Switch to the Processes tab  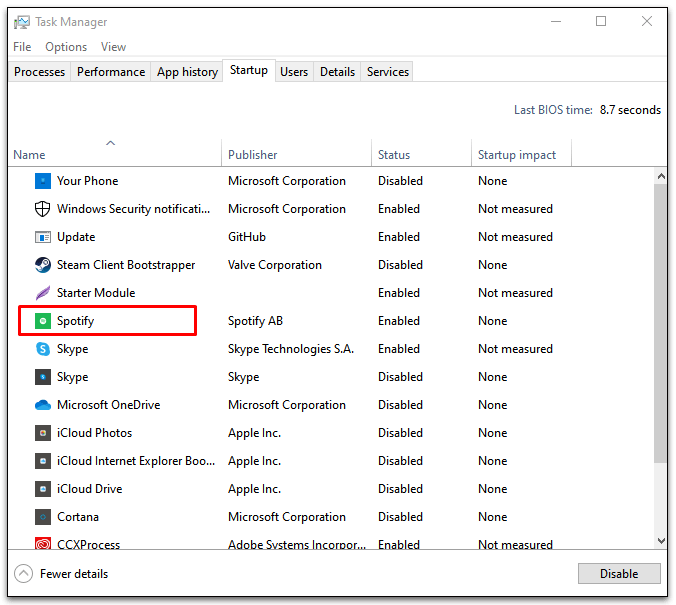pyautogui.click(x=39, y=72)
